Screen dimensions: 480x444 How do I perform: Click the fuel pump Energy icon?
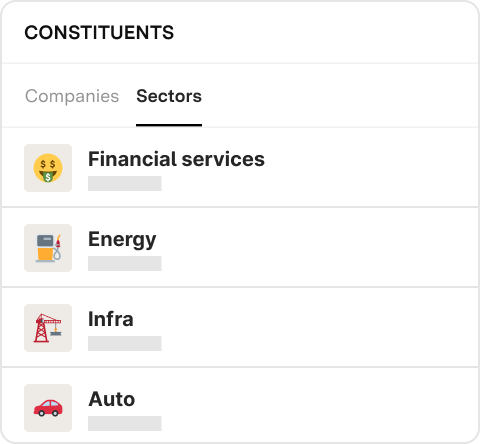pyautogui.click(x=48, y=248)
